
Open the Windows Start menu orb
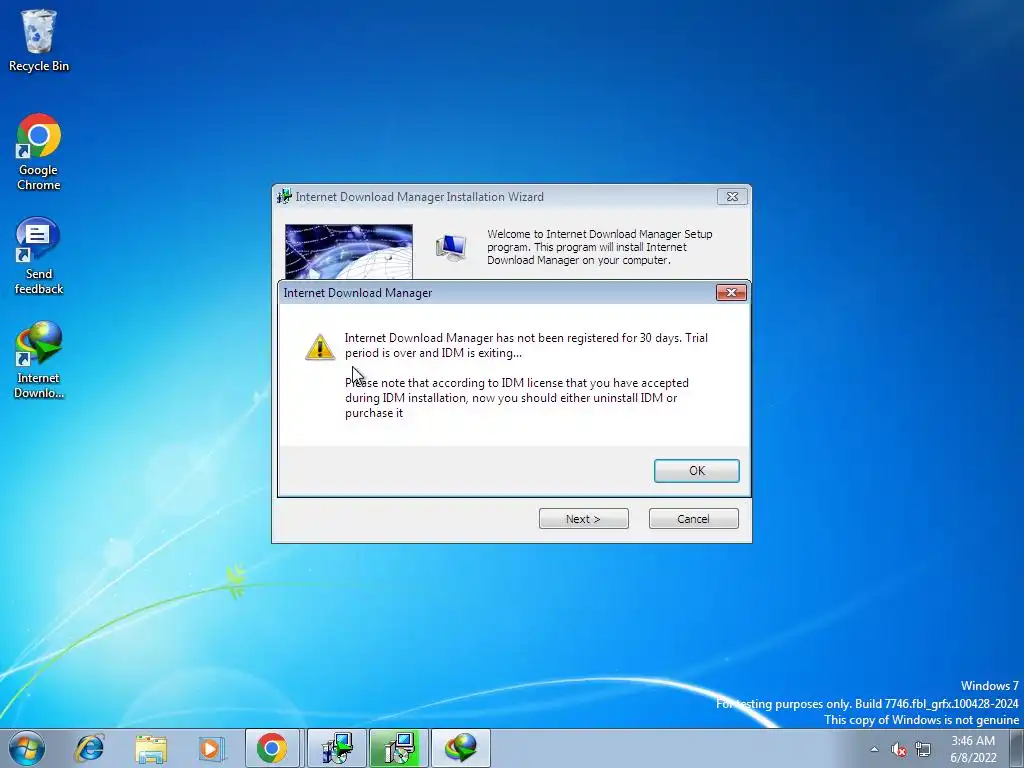click(26, 748)
